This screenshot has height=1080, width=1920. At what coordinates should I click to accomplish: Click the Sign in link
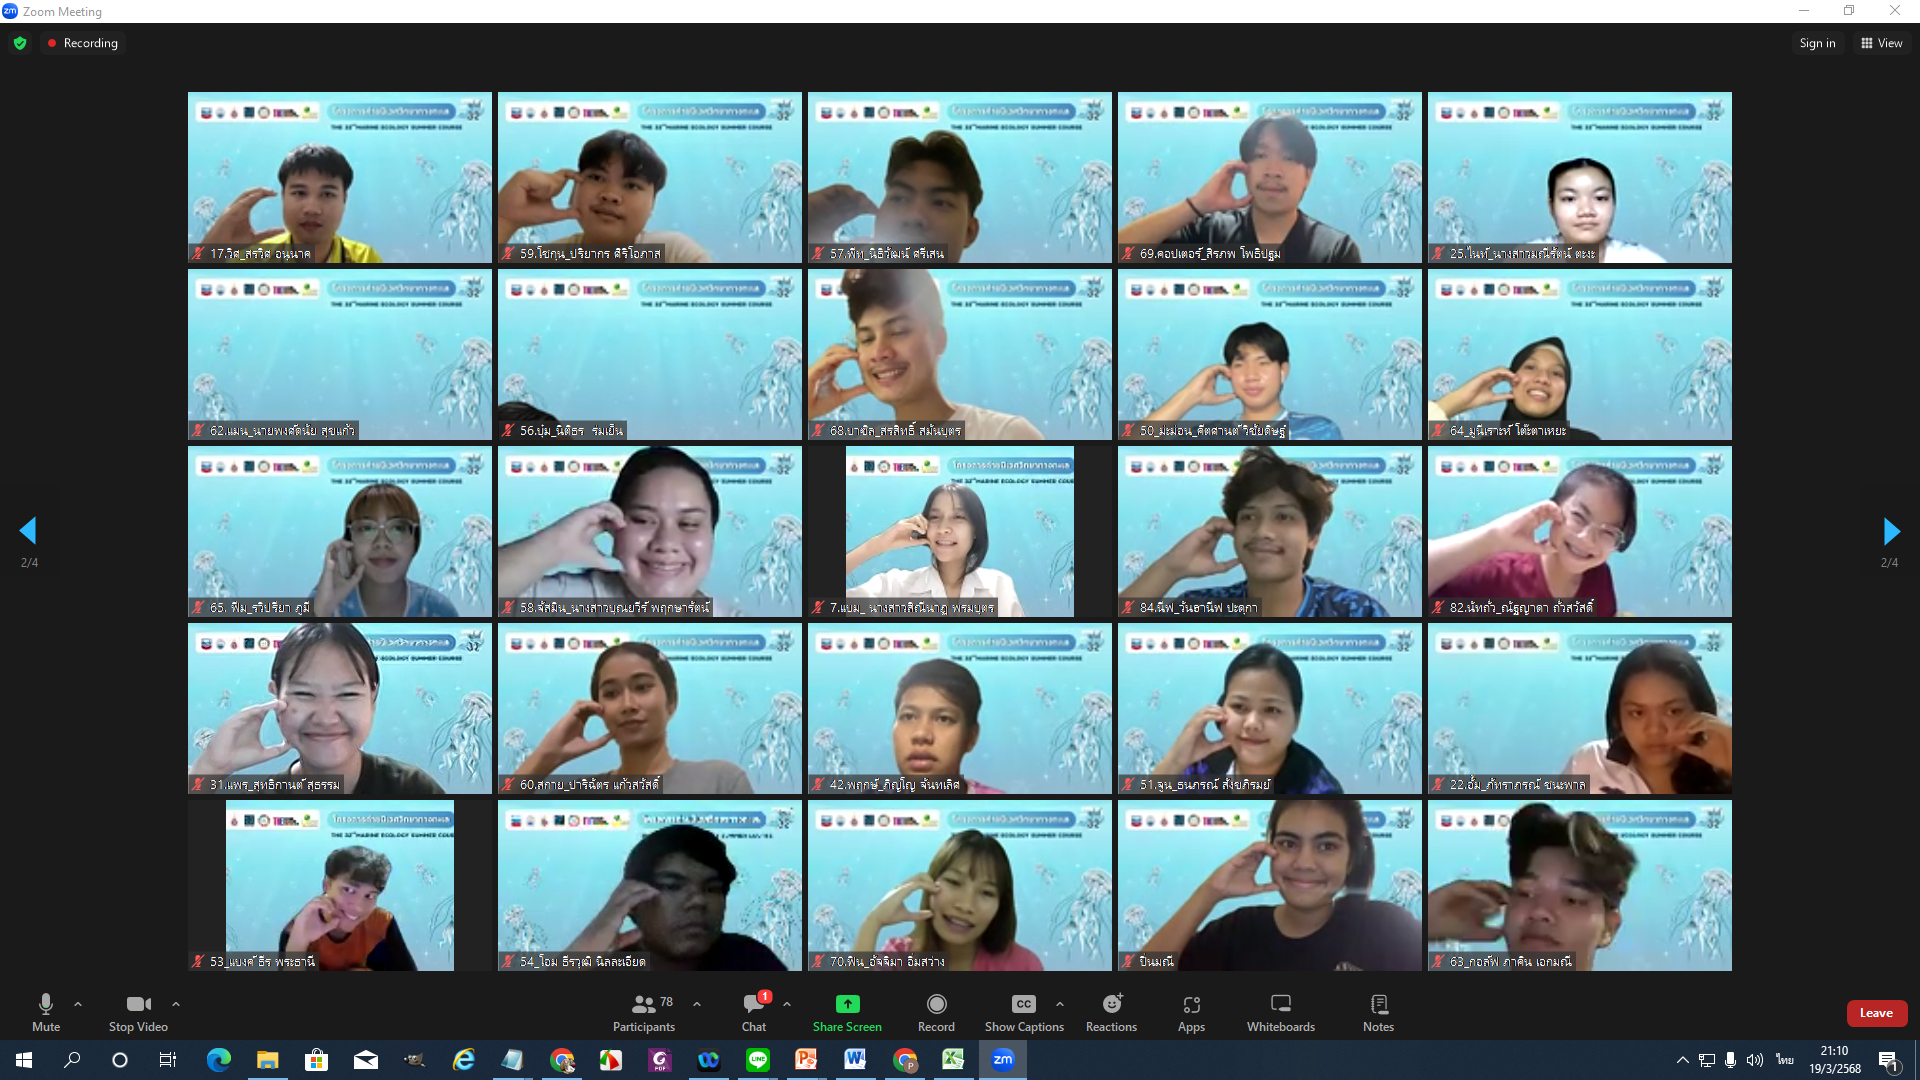click(1817, 43)
